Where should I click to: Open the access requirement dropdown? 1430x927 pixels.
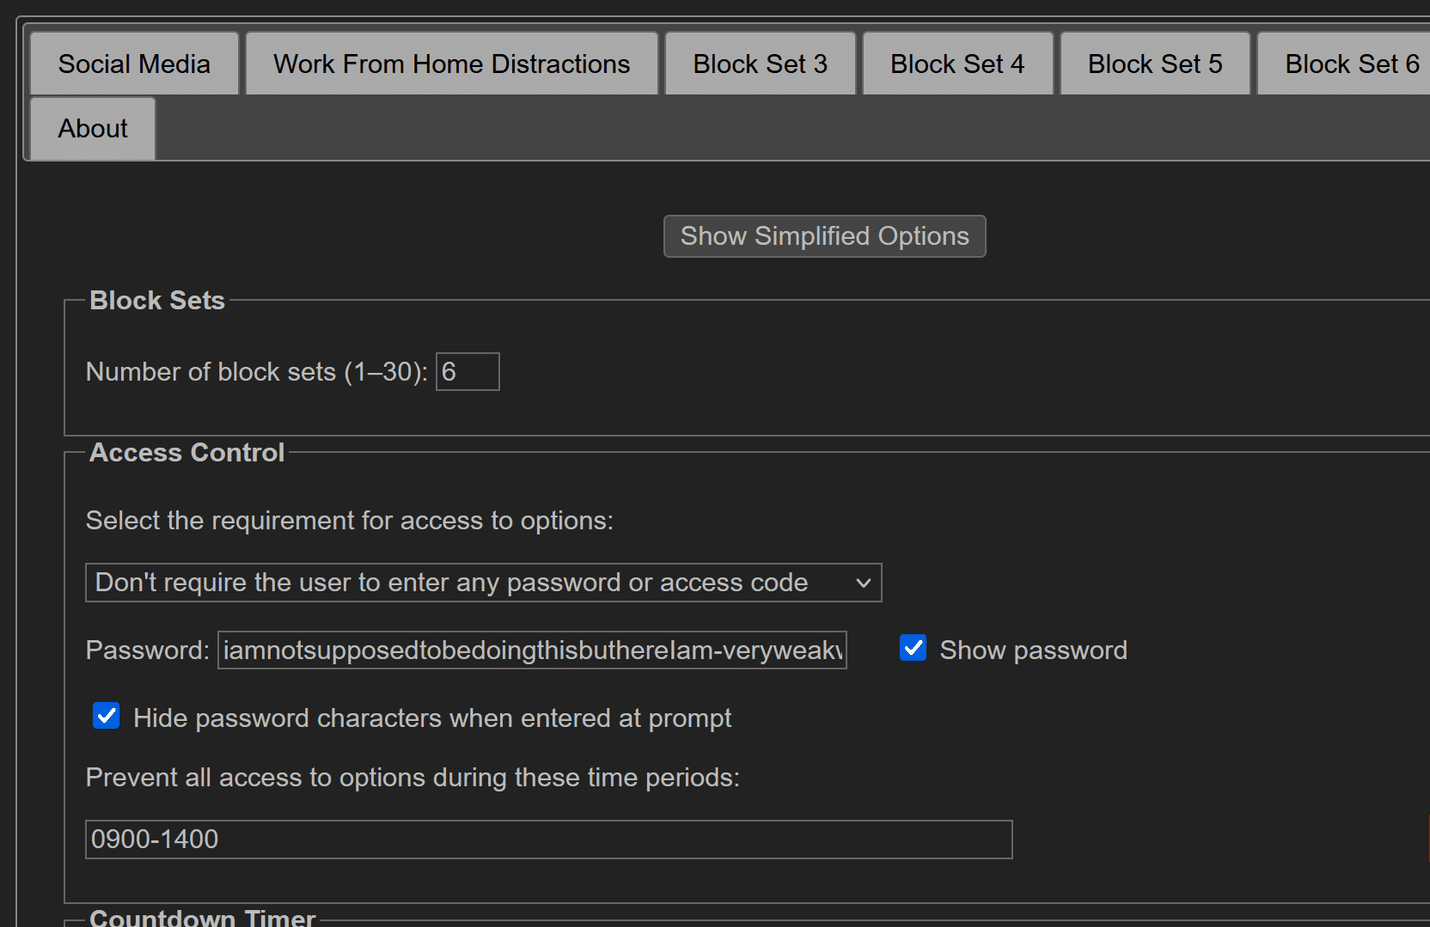click(484, 583)
